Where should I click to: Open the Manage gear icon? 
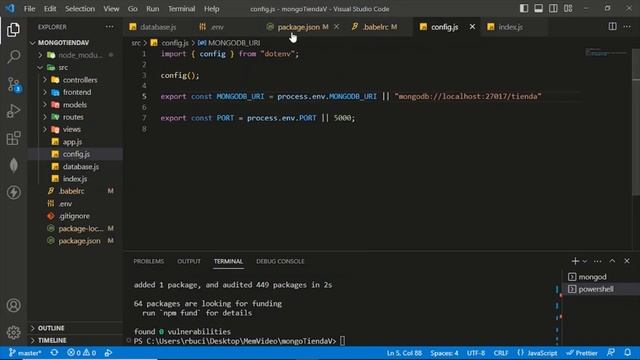point(13,333)
